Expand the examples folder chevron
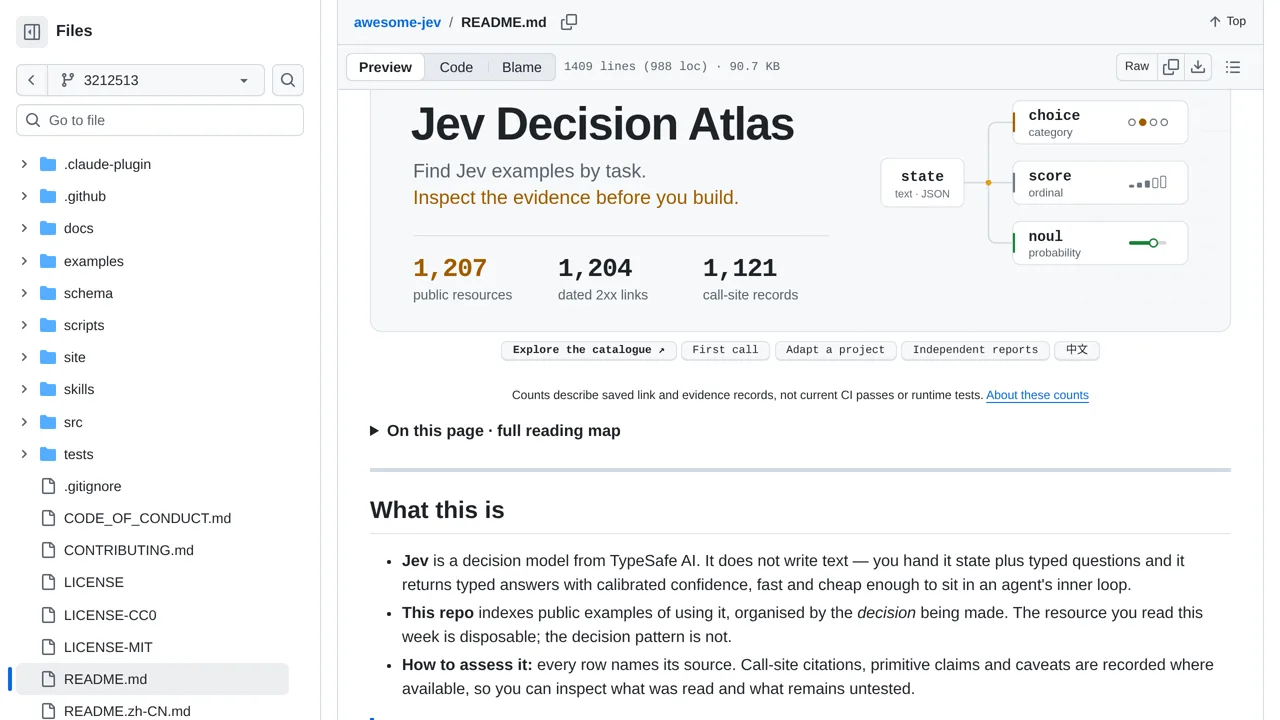The image size is (1280, 720). pos(24,261)
